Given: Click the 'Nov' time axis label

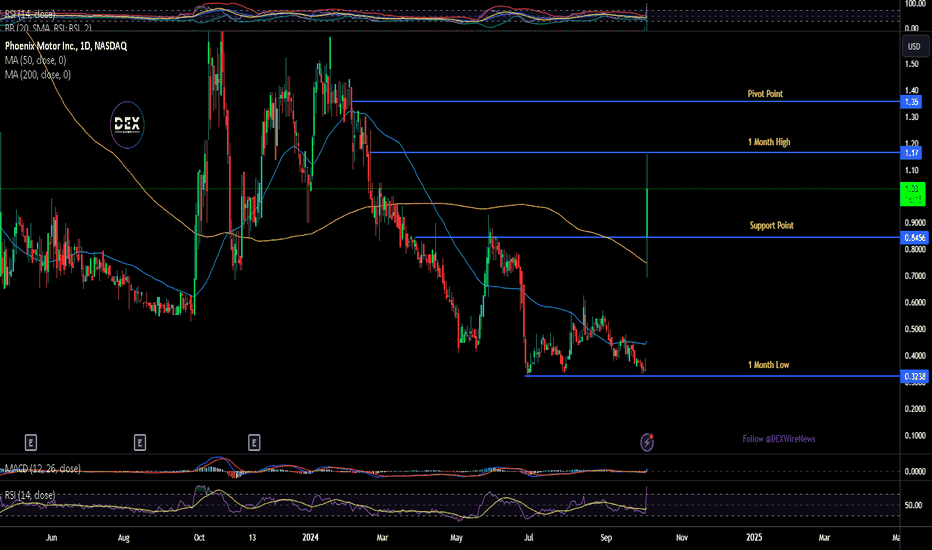Looking at the screenshot, I should click(x=682, y=538).
